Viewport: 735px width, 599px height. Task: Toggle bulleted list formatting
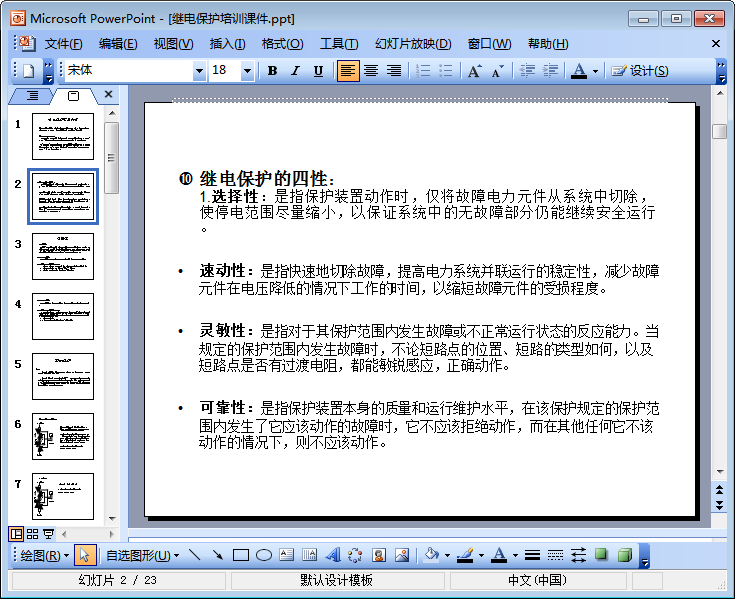click(x=445, y=71)
